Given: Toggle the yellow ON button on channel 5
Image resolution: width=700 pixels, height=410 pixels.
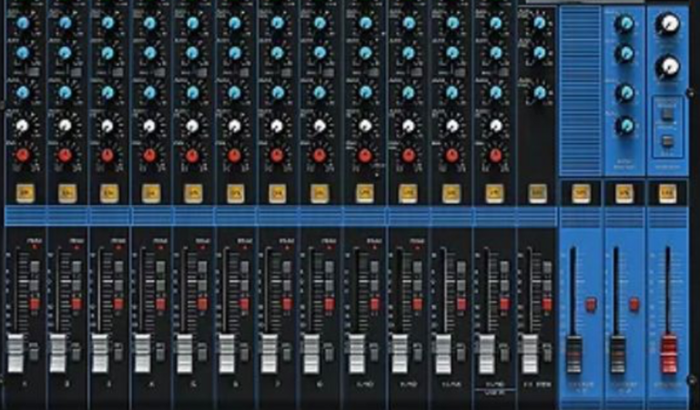Looking at the screenshot, I should 193,192.
